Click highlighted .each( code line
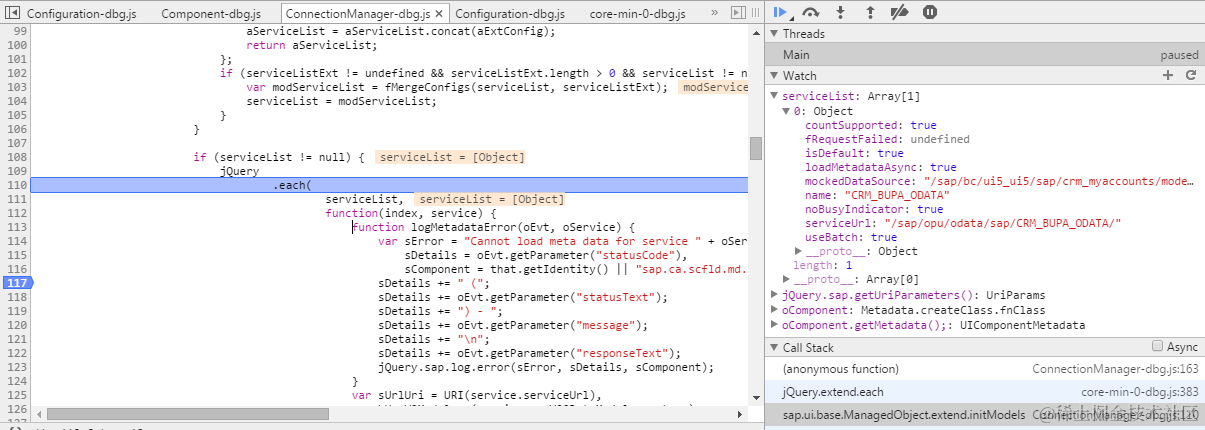The width and height of the screenshot is (1205, 430). point(389,186)
